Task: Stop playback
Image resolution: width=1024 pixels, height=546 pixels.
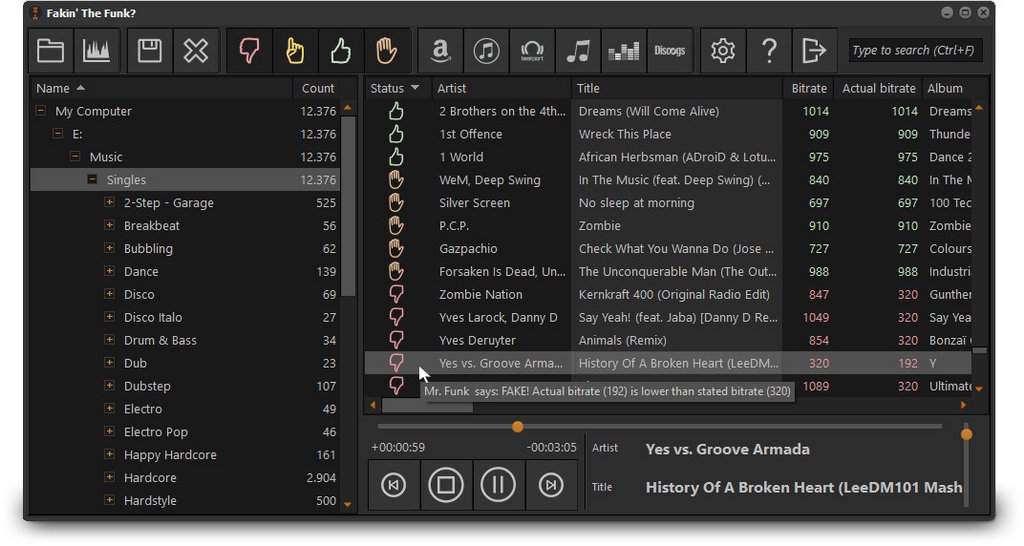Action: 446,485
